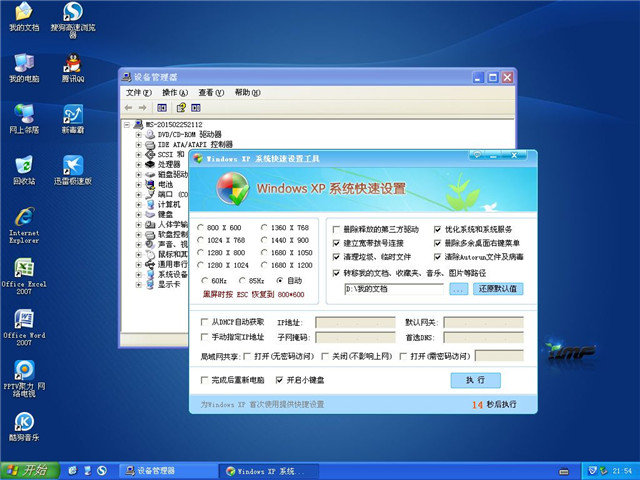This screenshot has height=480, width=640.
Task: Click the feedback bubble icon in setup tool title bar
Action: click(x=477, y=155)
